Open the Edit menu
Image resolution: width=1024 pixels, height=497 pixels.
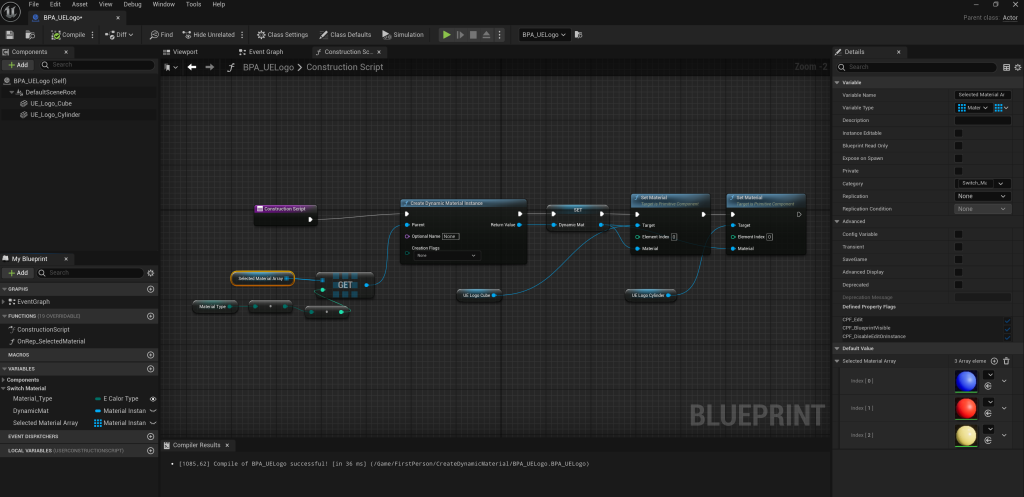[56, 4]
